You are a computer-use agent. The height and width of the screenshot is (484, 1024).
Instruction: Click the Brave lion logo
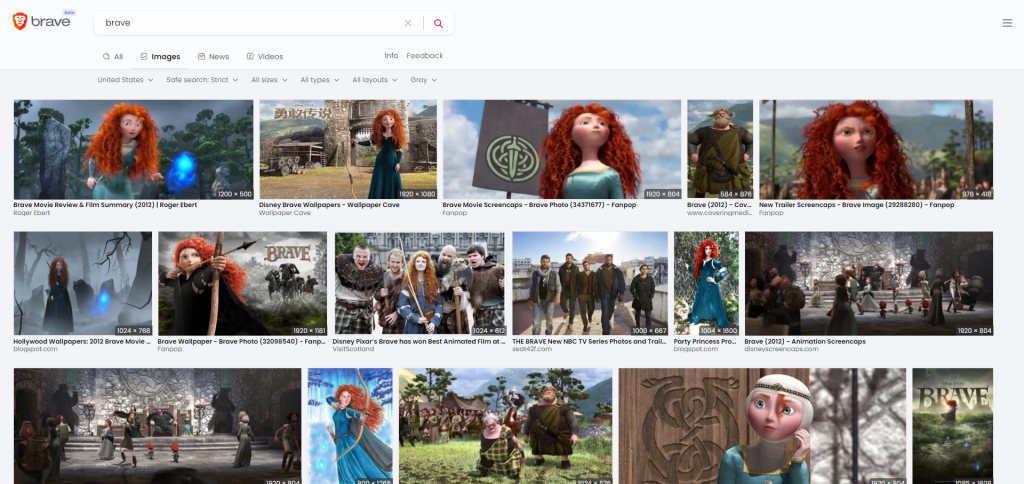(20, 22)
